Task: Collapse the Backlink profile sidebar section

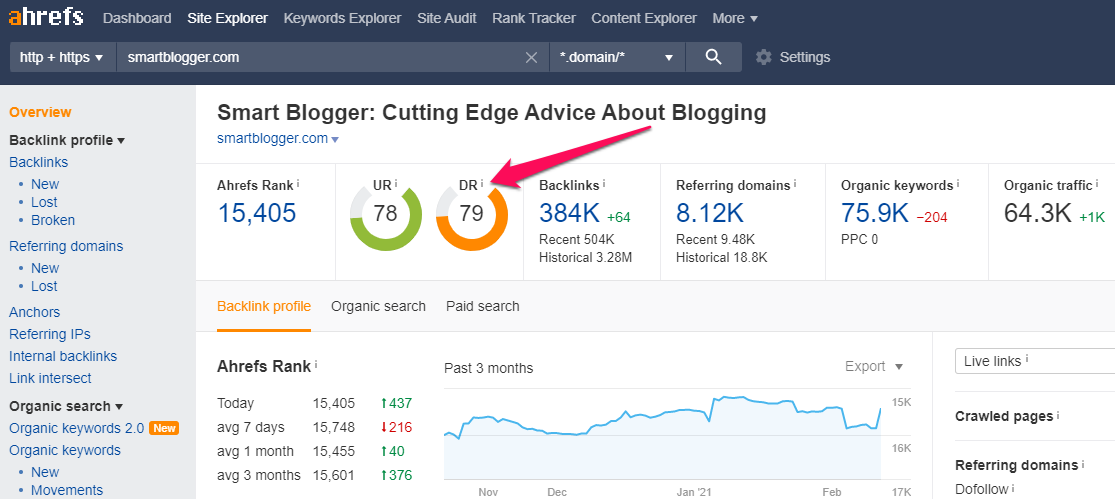Action: [x=67, y=140]
